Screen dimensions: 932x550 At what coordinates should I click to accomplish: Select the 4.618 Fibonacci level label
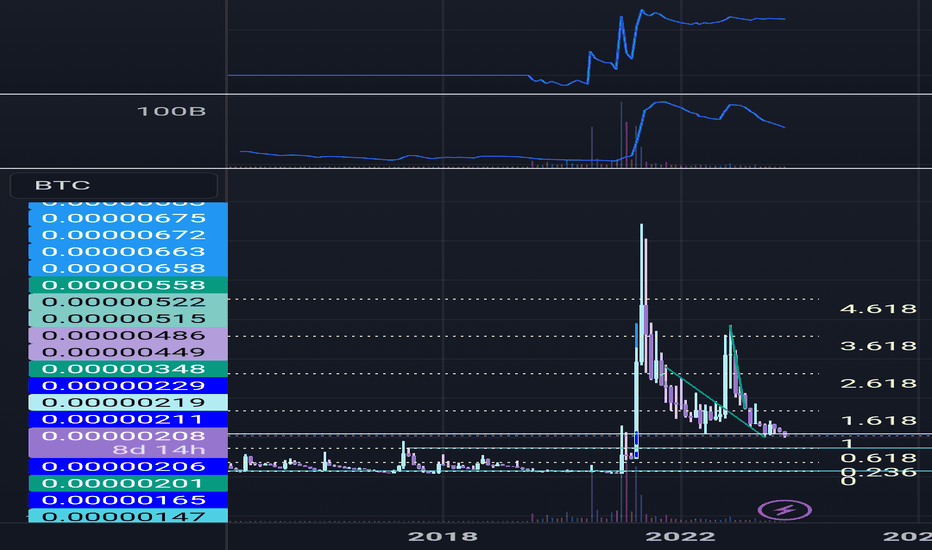(x=878, y=309)
